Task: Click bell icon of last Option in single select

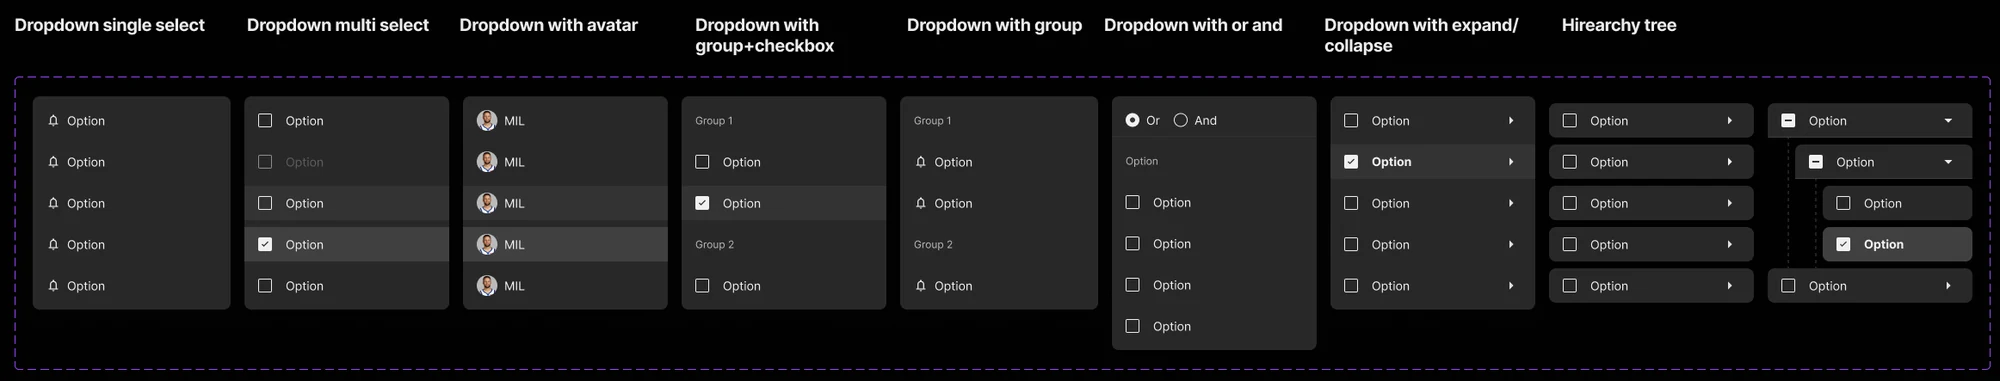Action: (x=53, y=285)
